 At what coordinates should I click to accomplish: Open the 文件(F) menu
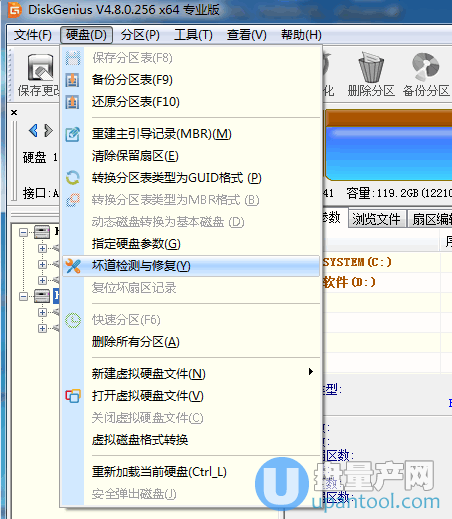(33, 35)
